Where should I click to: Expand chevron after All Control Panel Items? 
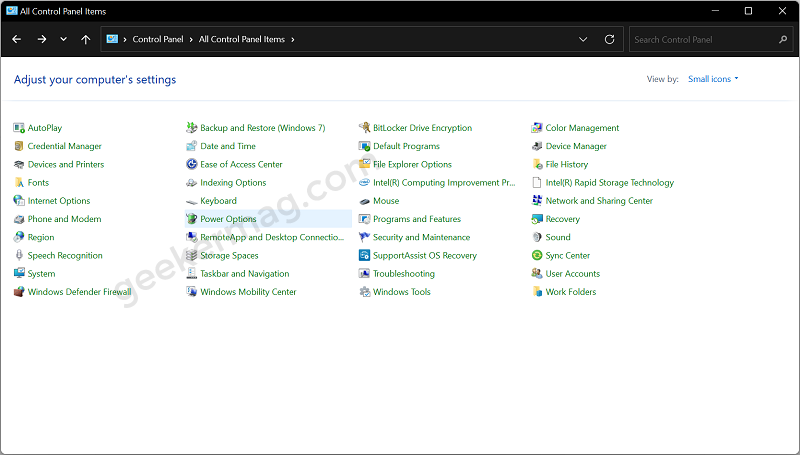(x=293, y=39)
